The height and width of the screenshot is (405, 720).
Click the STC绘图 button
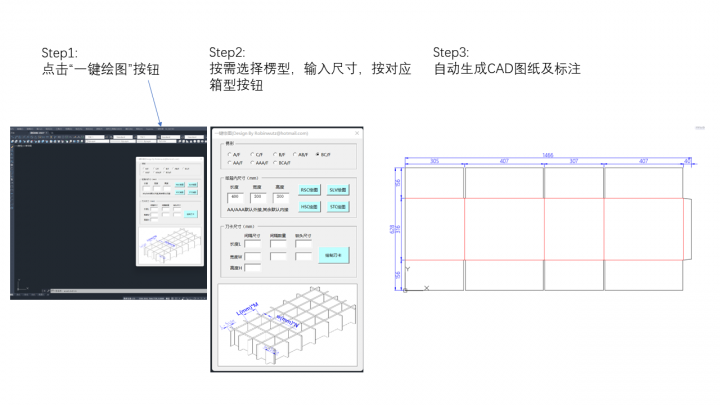coord(337,207)
